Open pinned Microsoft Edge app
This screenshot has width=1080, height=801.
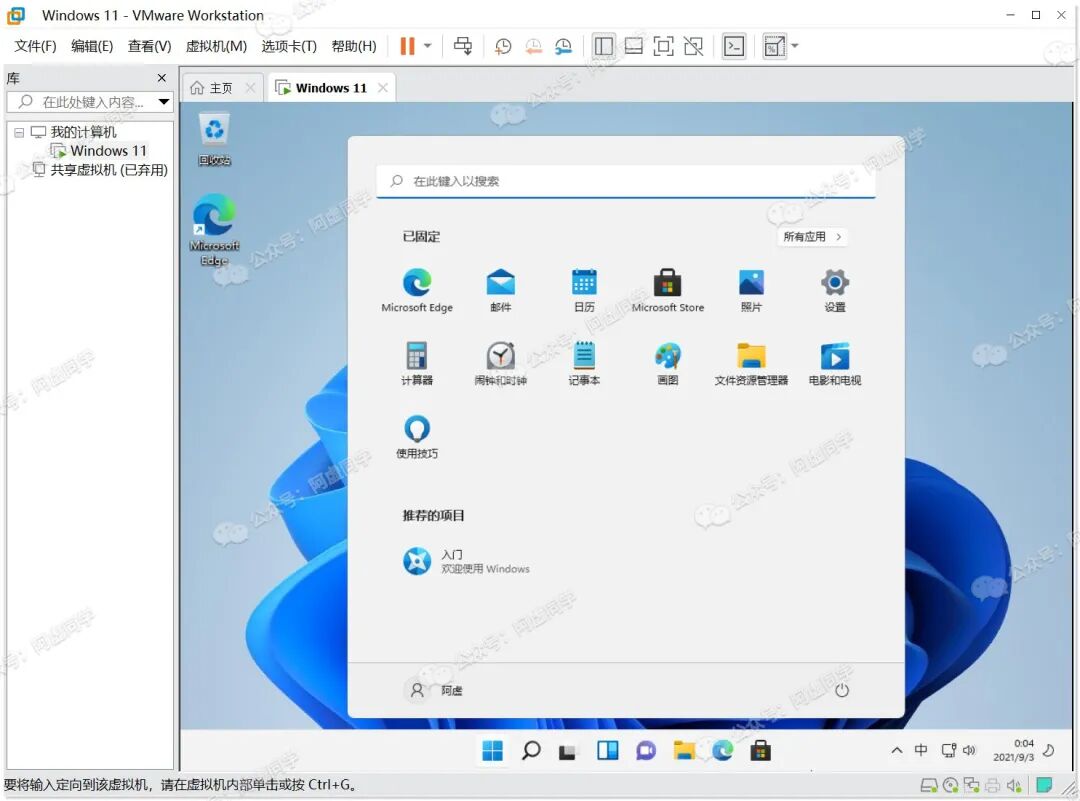tap(417, 290)
